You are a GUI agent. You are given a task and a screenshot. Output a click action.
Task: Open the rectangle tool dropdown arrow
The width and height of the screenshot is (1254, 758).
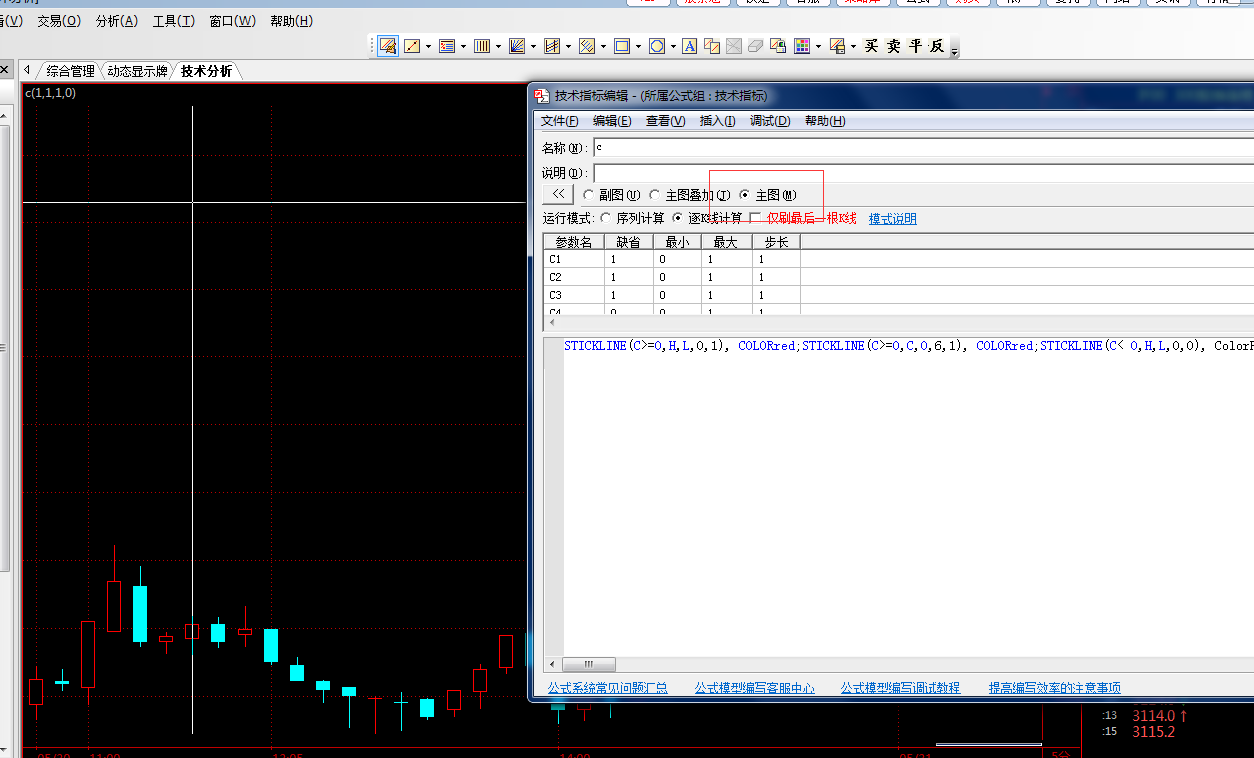[638, 46]
